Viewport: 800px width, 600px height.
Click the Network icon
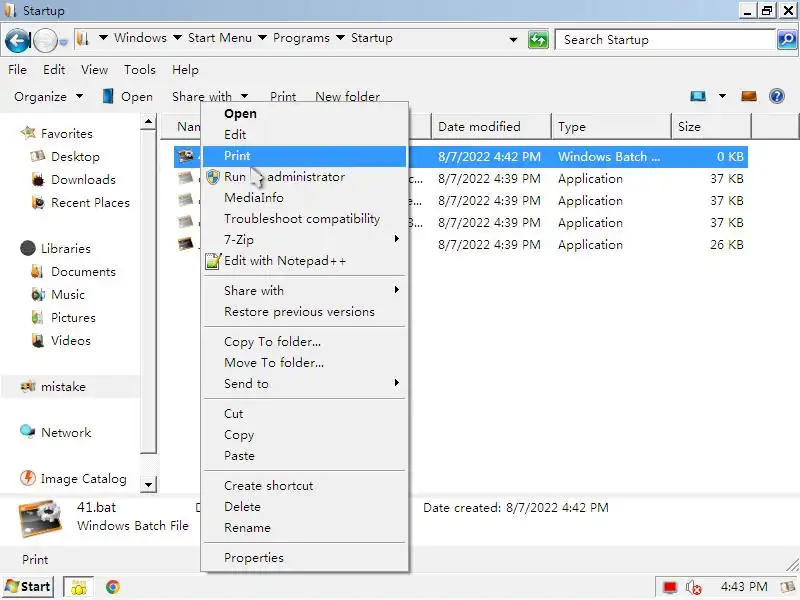tap(28, 432)
